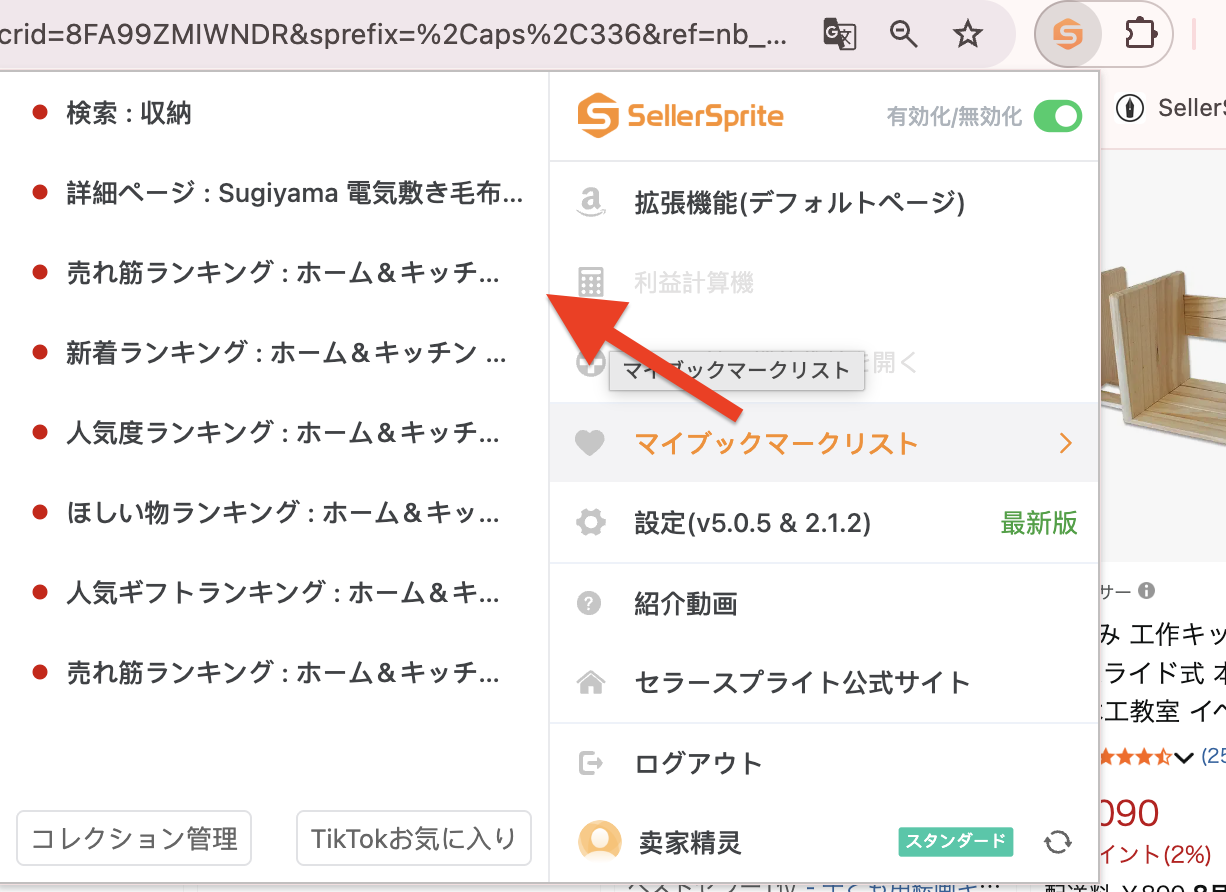This screenshot has width=1226, height=892.
Task: Click the SellerSprite logo in popup header
Action: [680, 116]
